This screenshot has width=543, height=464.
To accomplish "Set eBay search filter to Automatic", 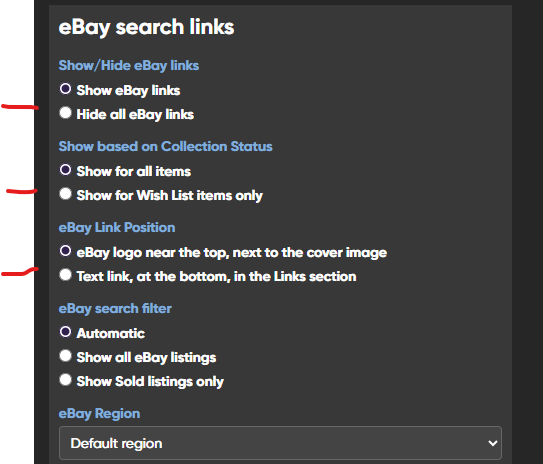I will (x=65, y=332).
